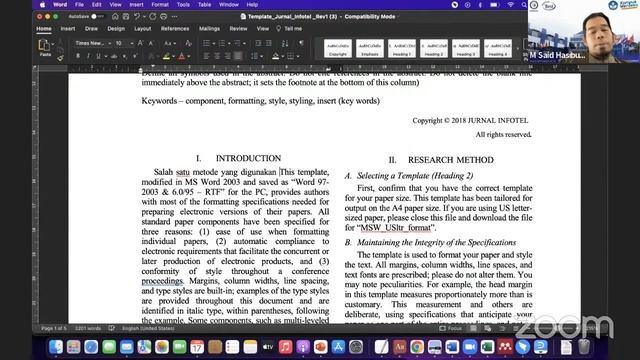Click the Spotlight search icon in menu bar
The height and width of the screenshot is (360, 640).
tap(524, 5)
